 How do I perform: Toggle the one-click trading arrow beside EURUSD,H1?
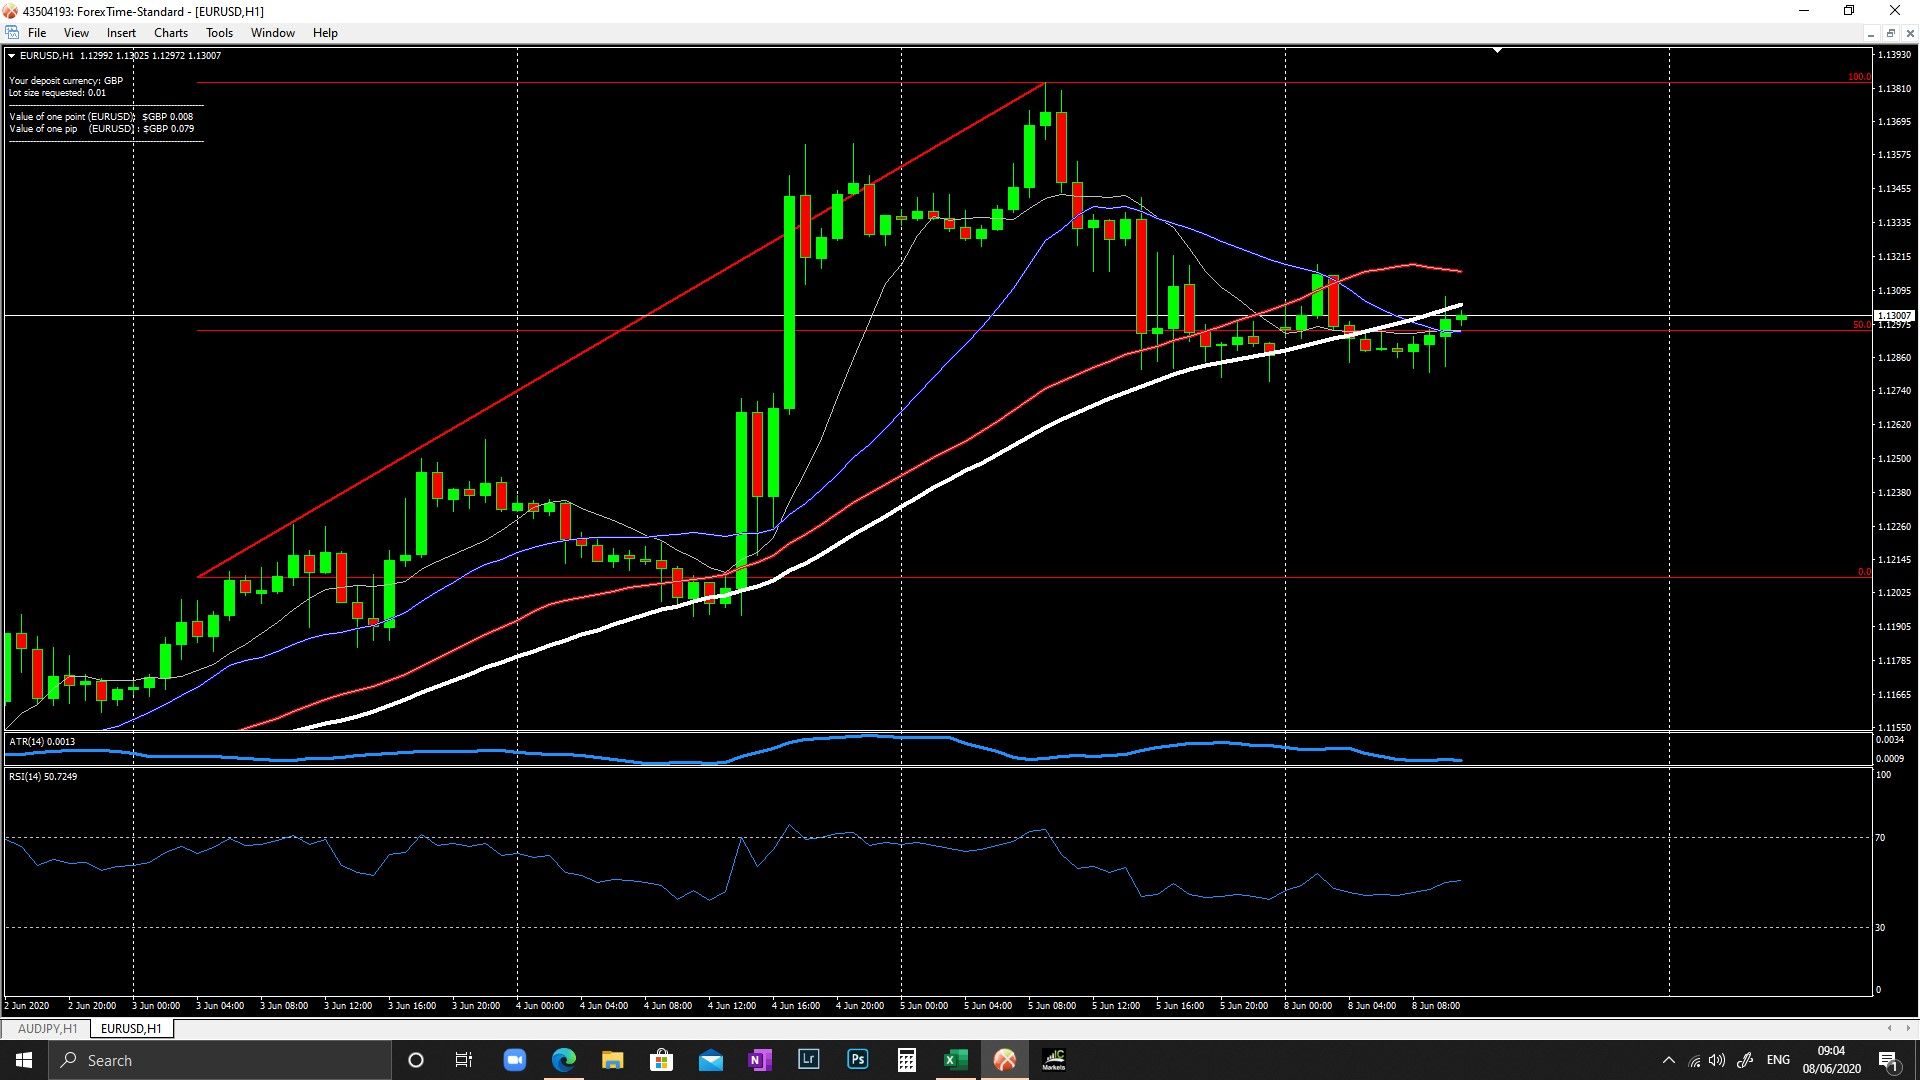(11, 56)
